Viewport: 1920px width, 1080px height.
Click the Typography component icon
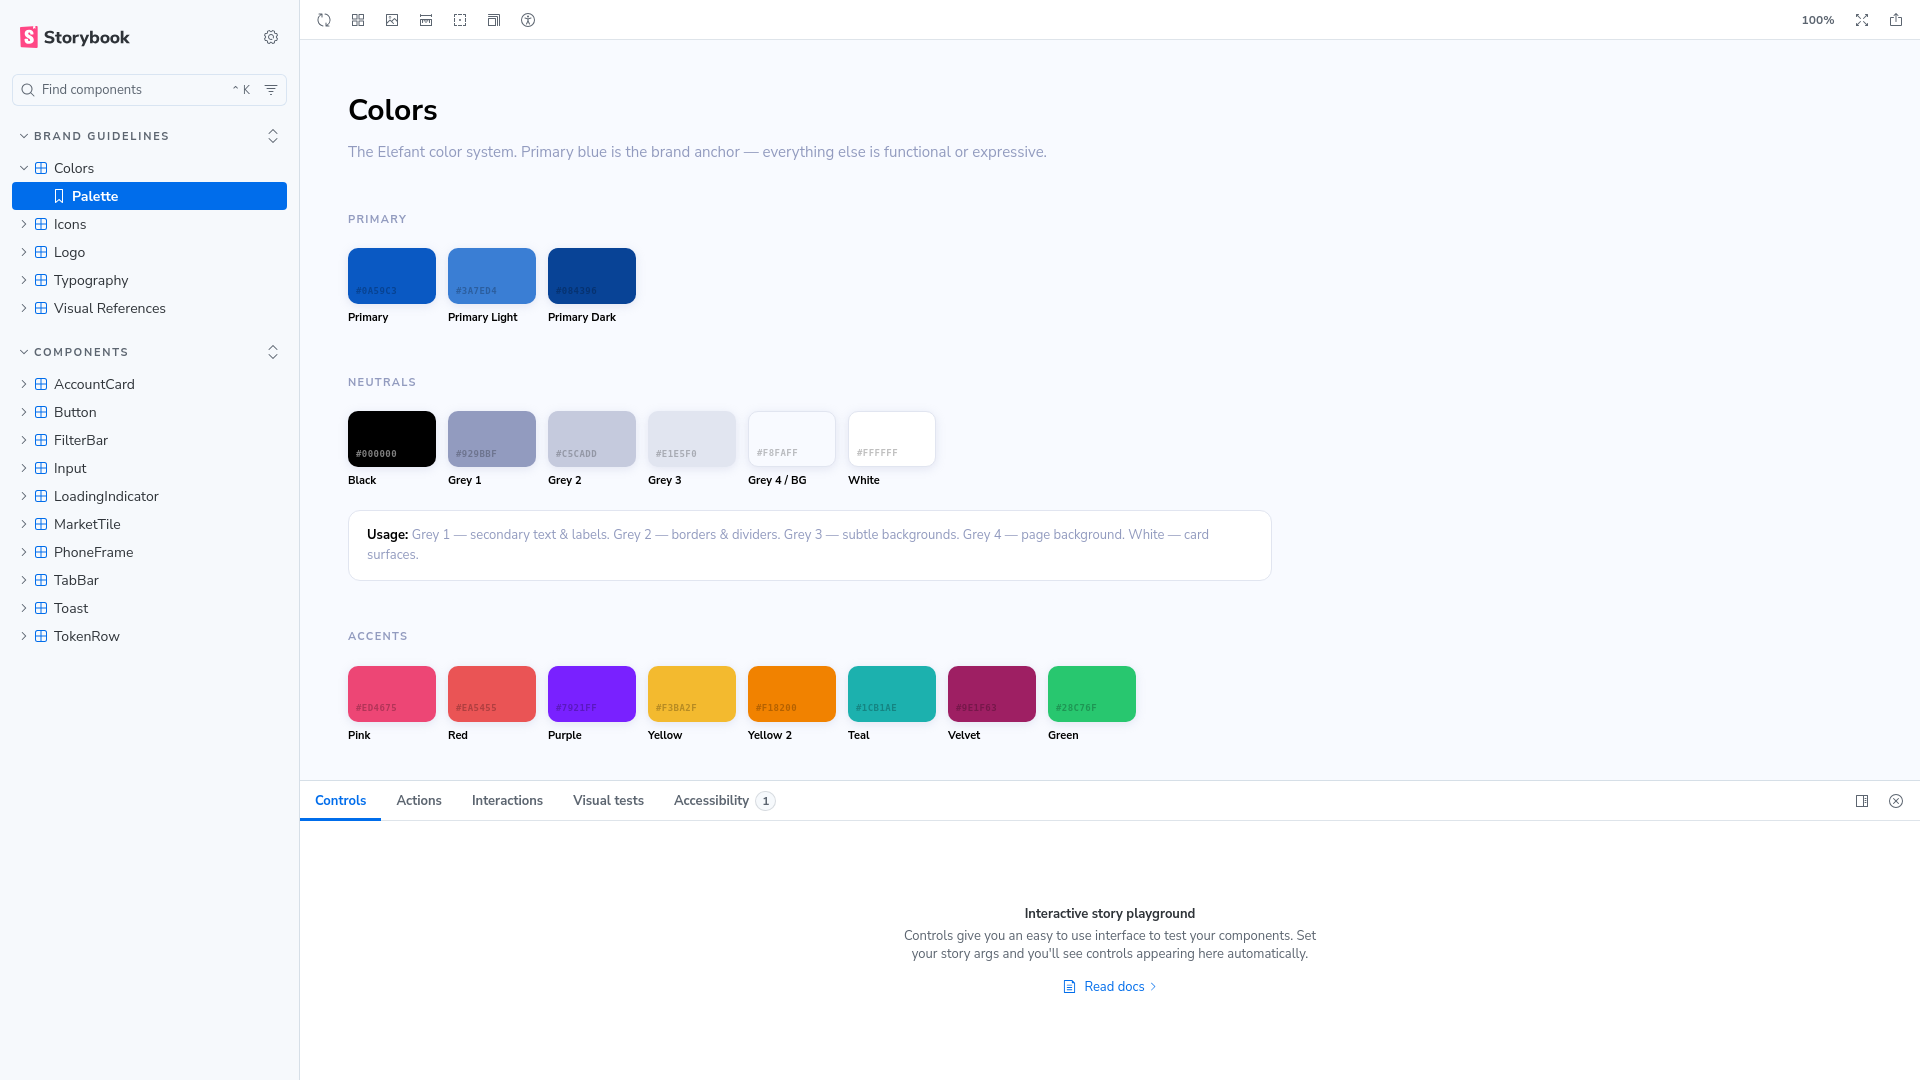pos(41,280)
